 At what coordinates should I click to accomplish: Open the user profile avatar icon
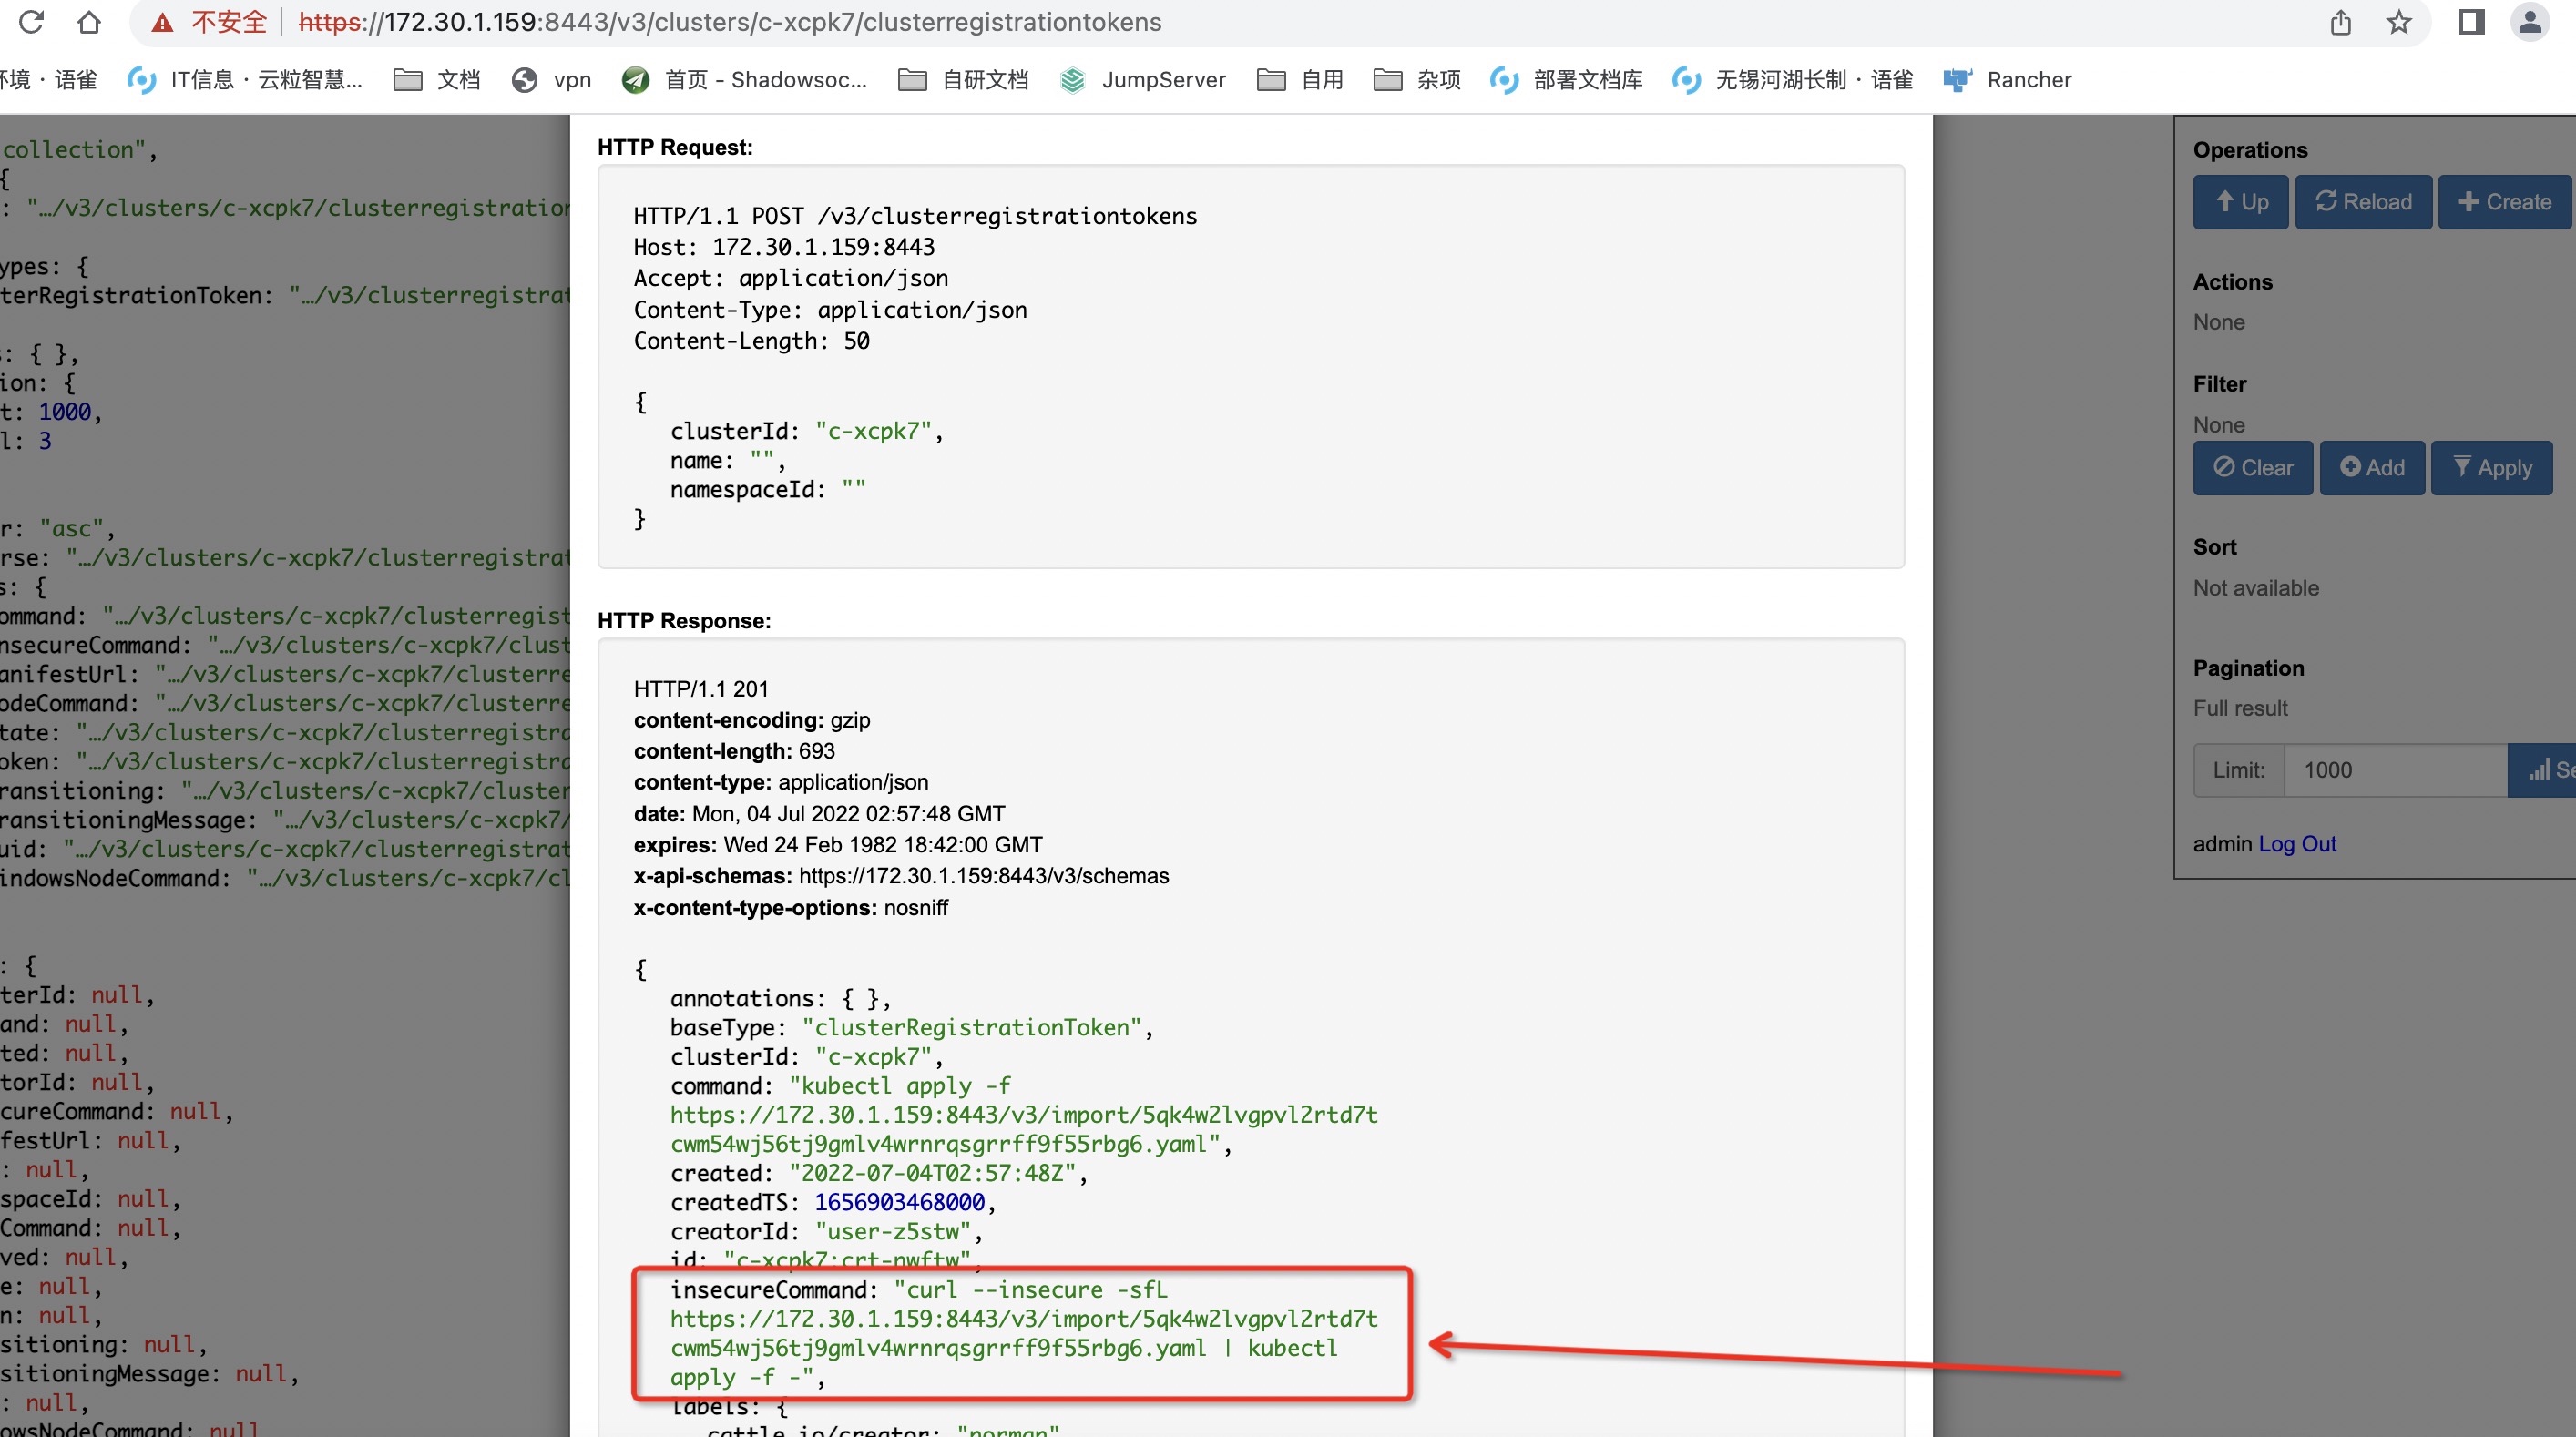[2529, 22]
